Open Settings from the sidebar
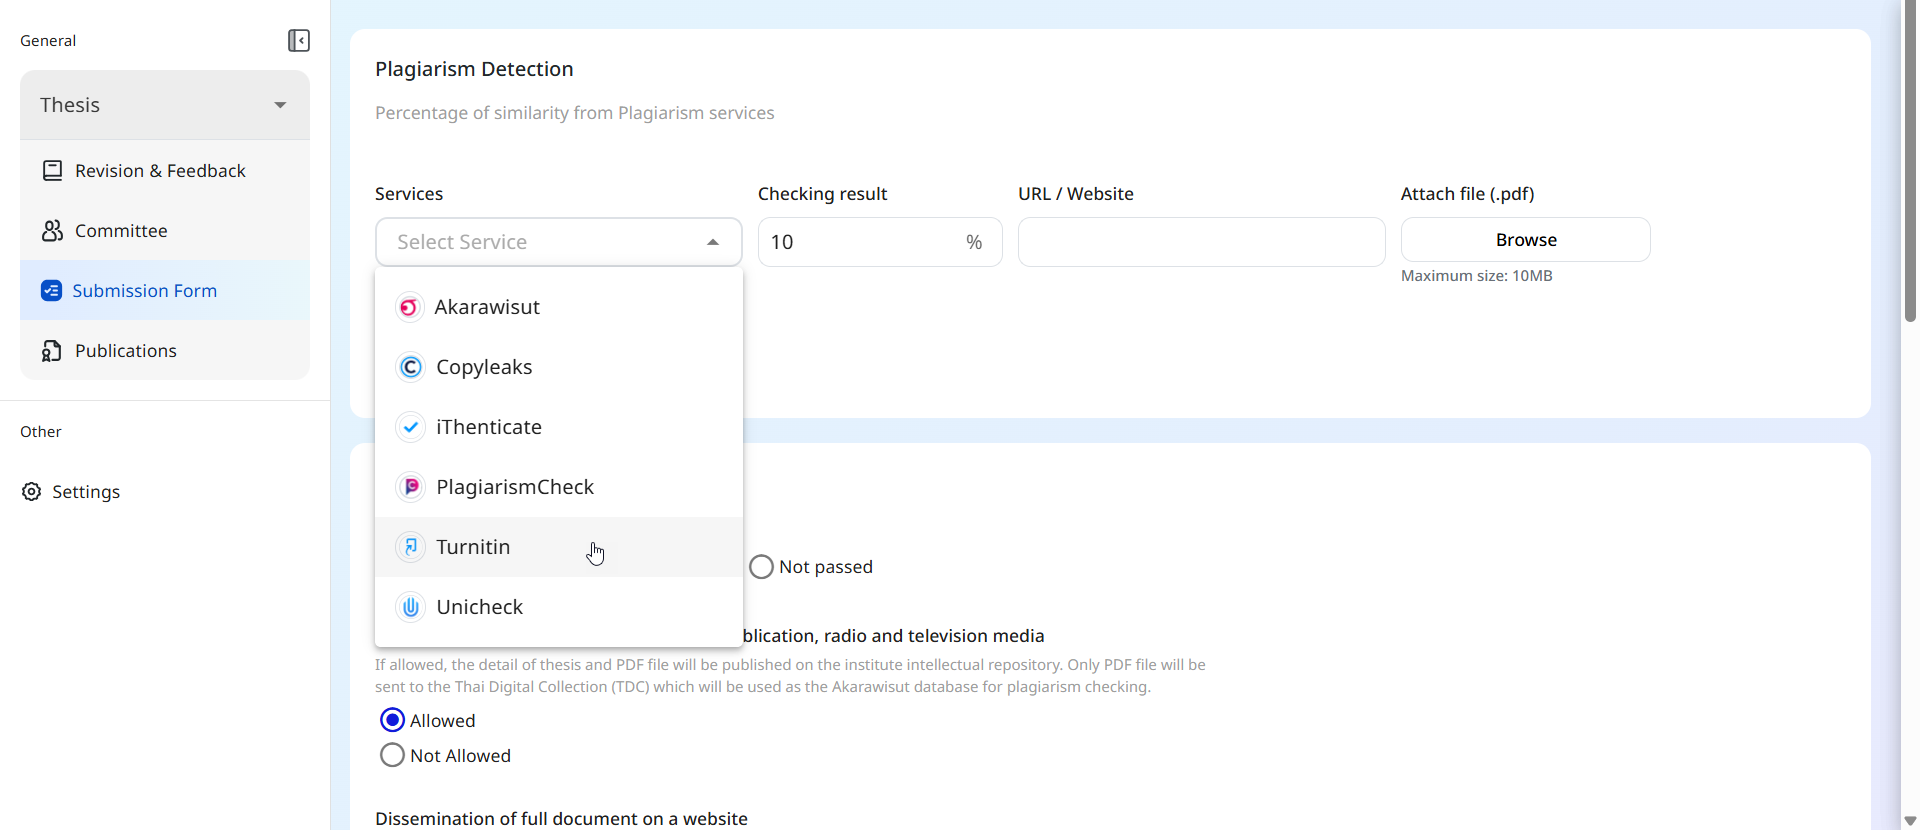Screen dimensions: 1920x830 71,492
